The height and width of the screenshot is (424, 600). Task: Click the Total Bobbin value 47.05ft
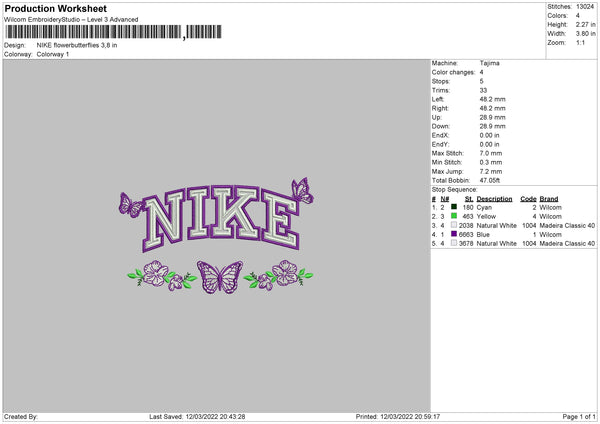tap(490, 180)
